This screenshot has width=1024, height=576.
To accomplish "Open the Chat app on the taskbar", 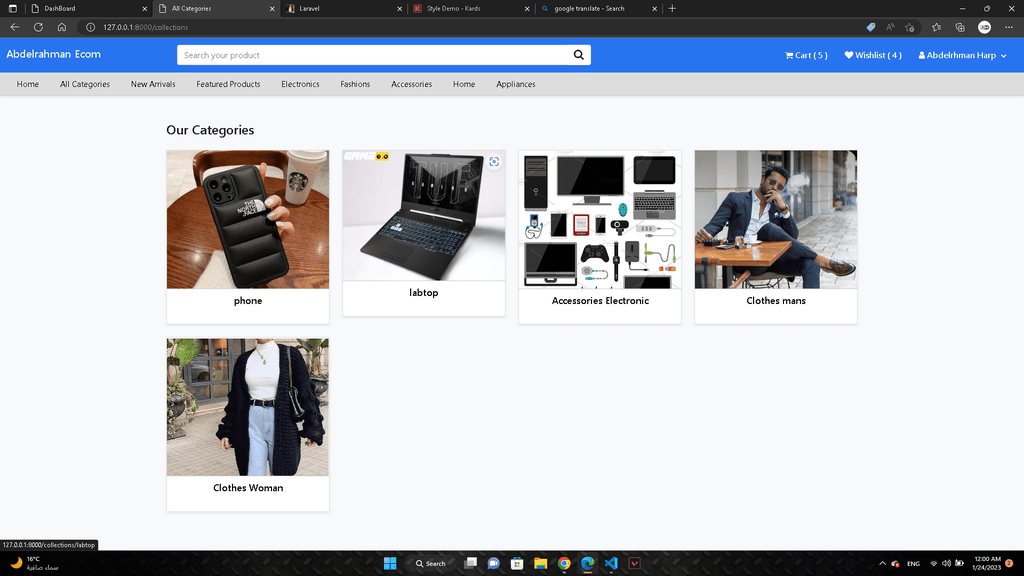I will click(494, 563).
